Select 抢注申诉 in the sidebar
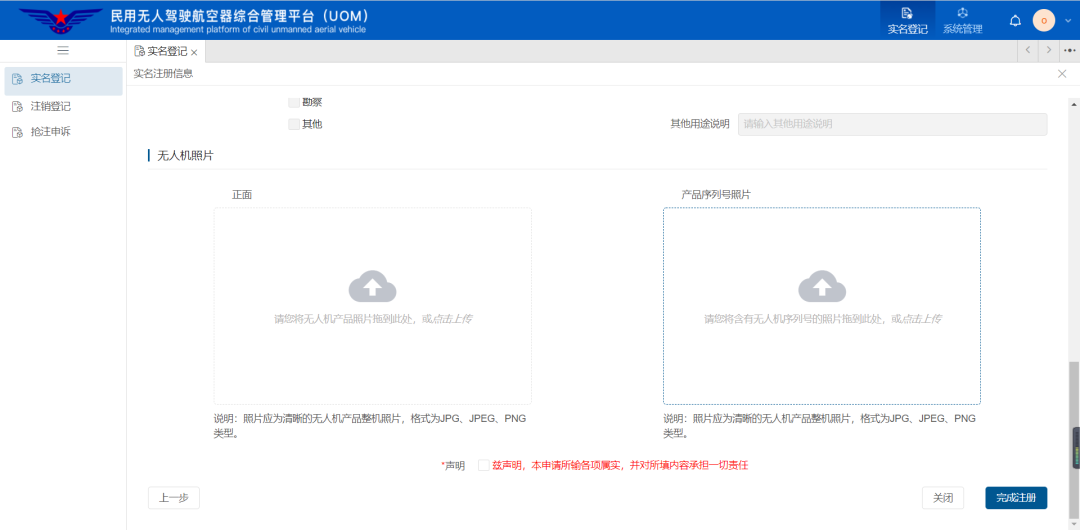 [x=50, y=132]
